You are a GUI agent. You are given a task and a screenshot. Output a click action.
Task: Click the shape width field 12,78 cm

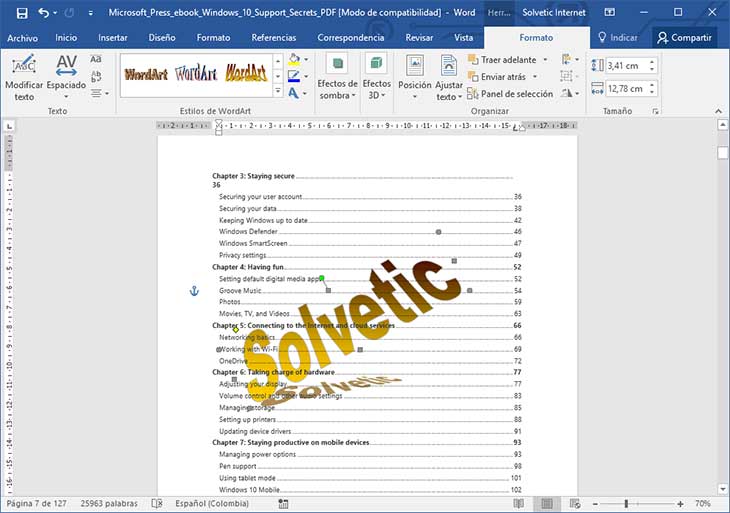pos(626,88)
